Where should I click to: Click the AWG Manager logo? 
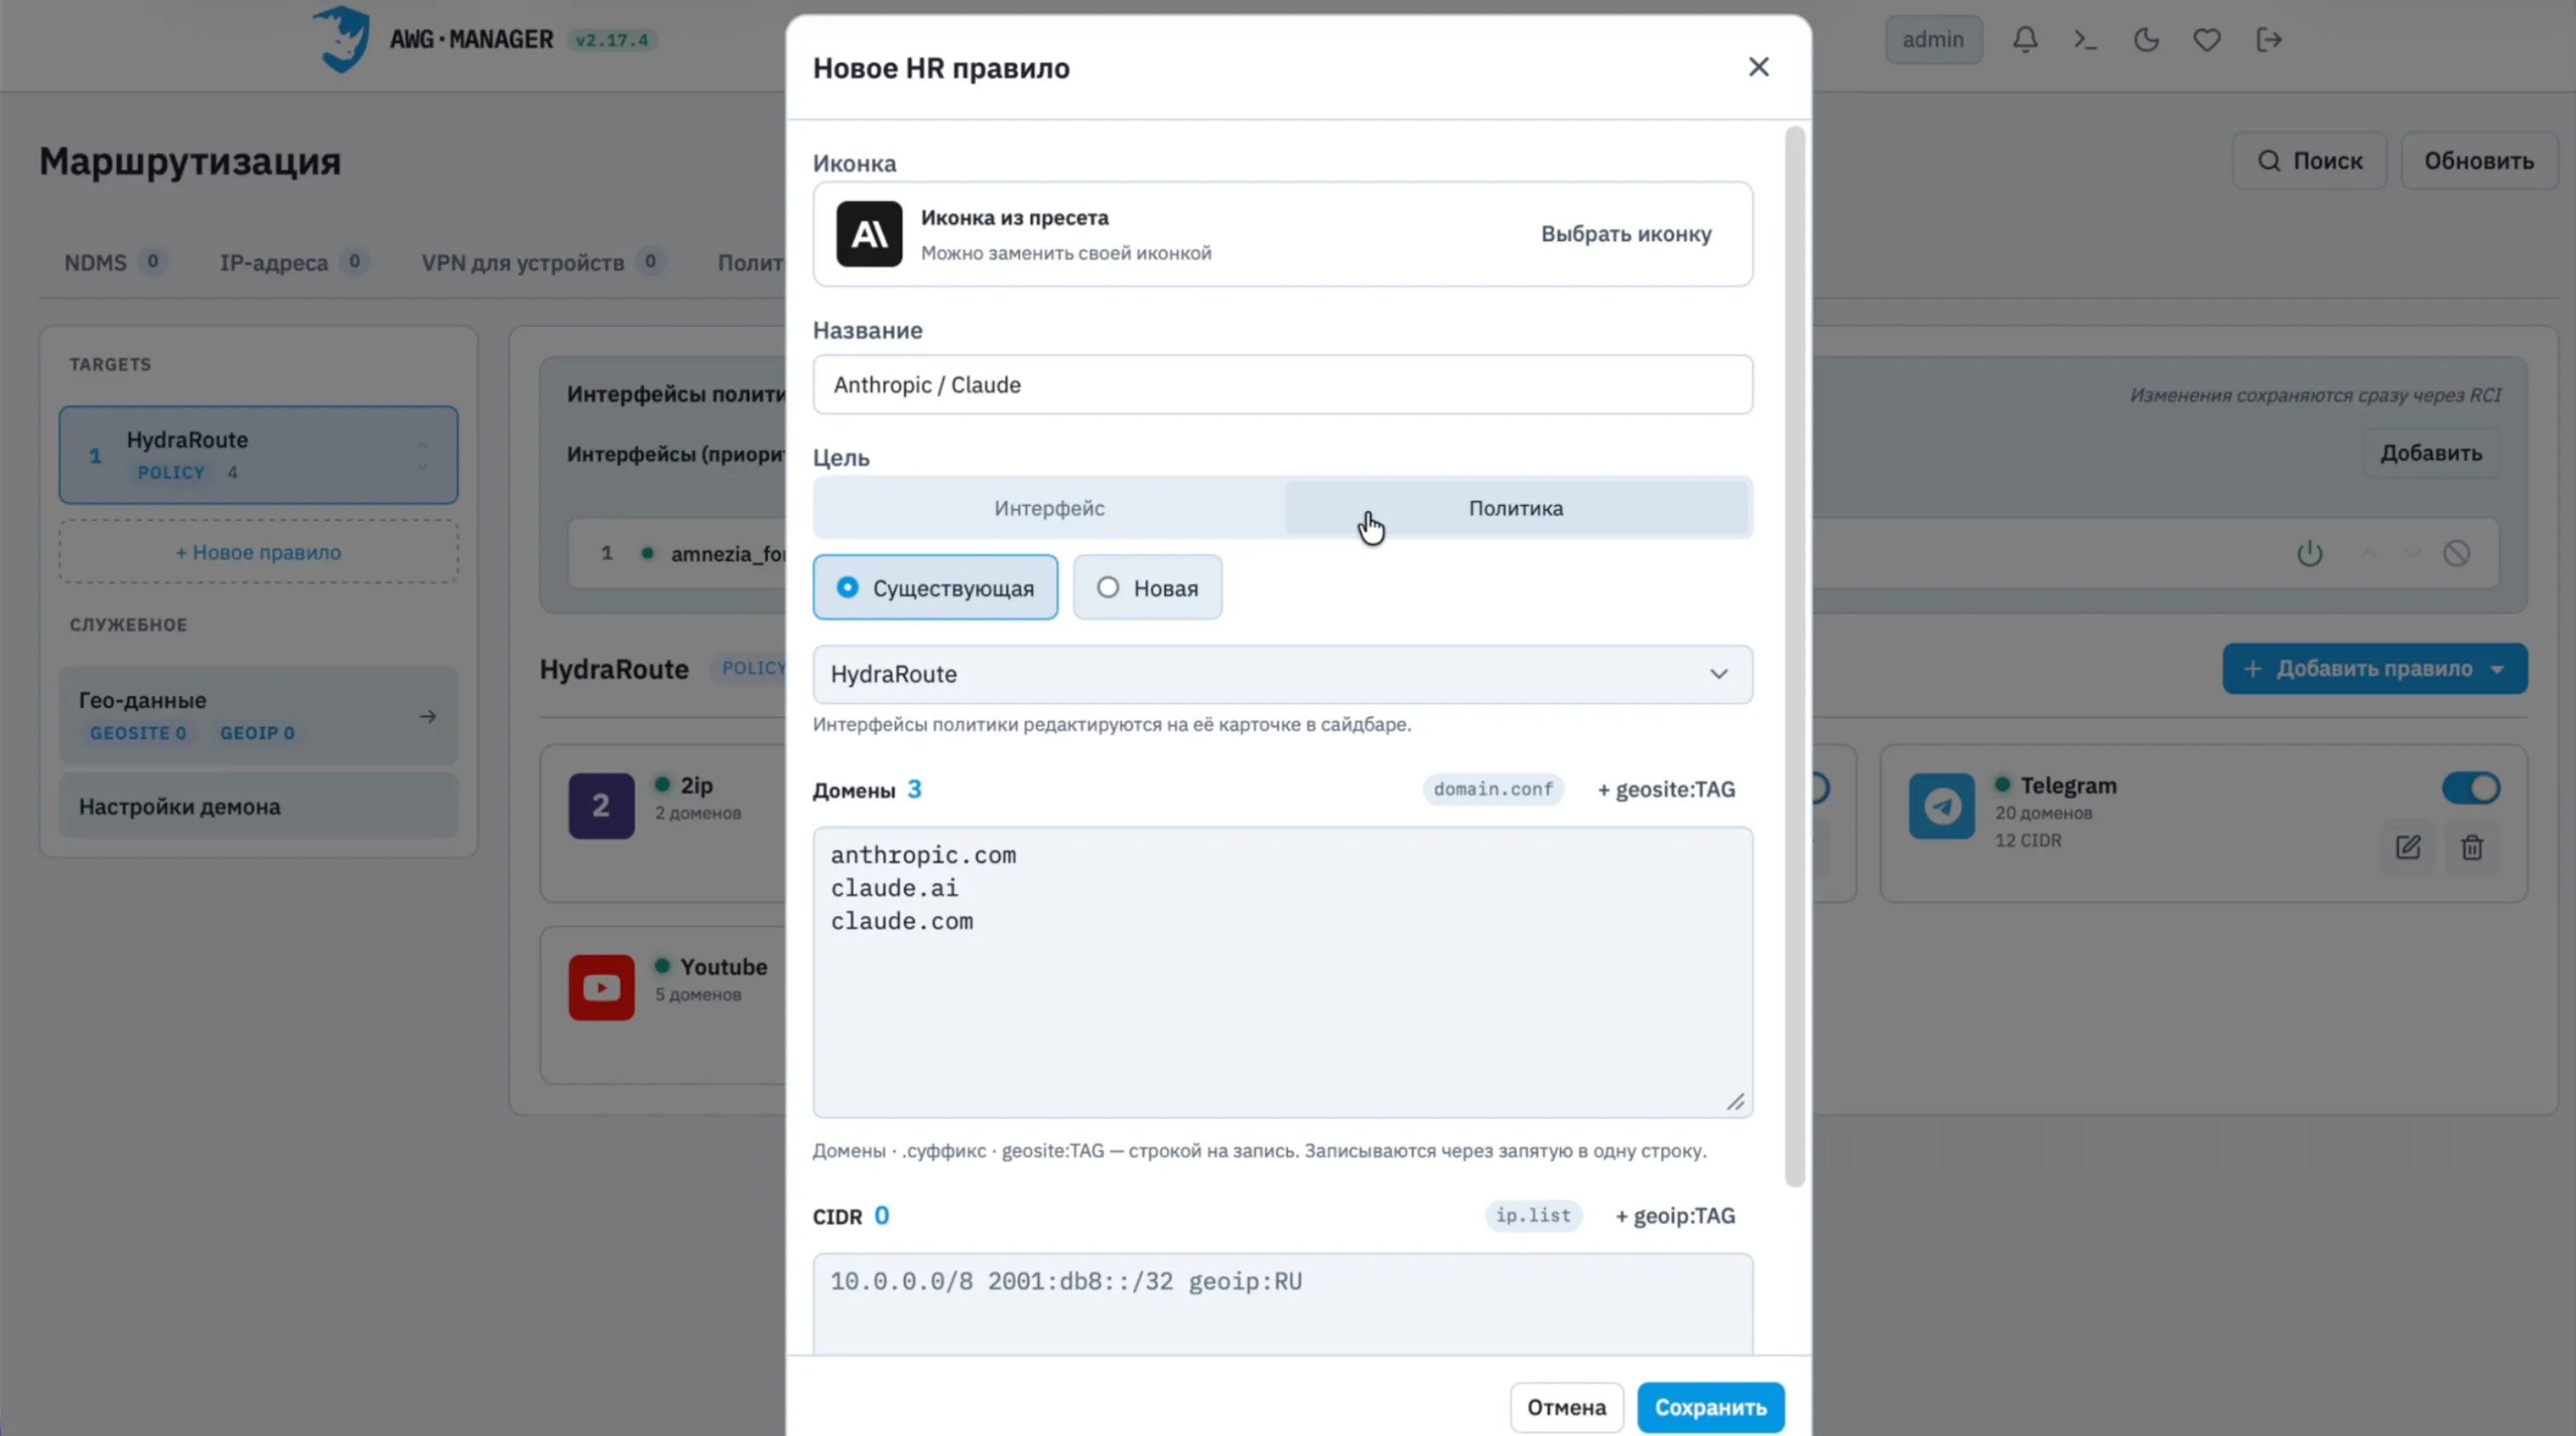pos(341,39)
